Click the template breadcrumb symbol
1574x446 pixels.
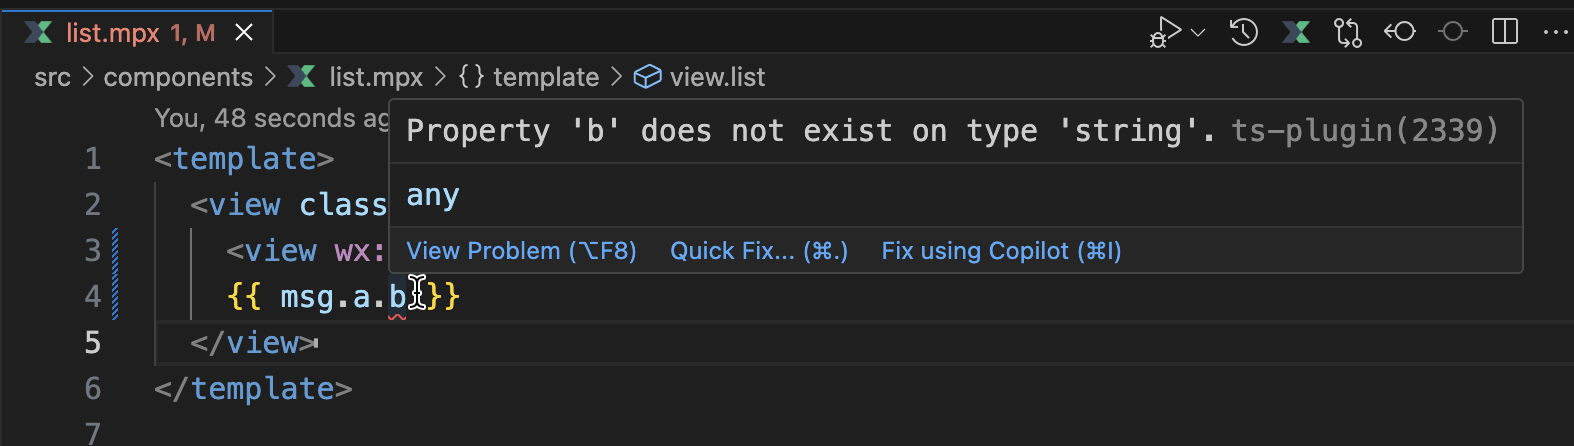tap(529, 77)
